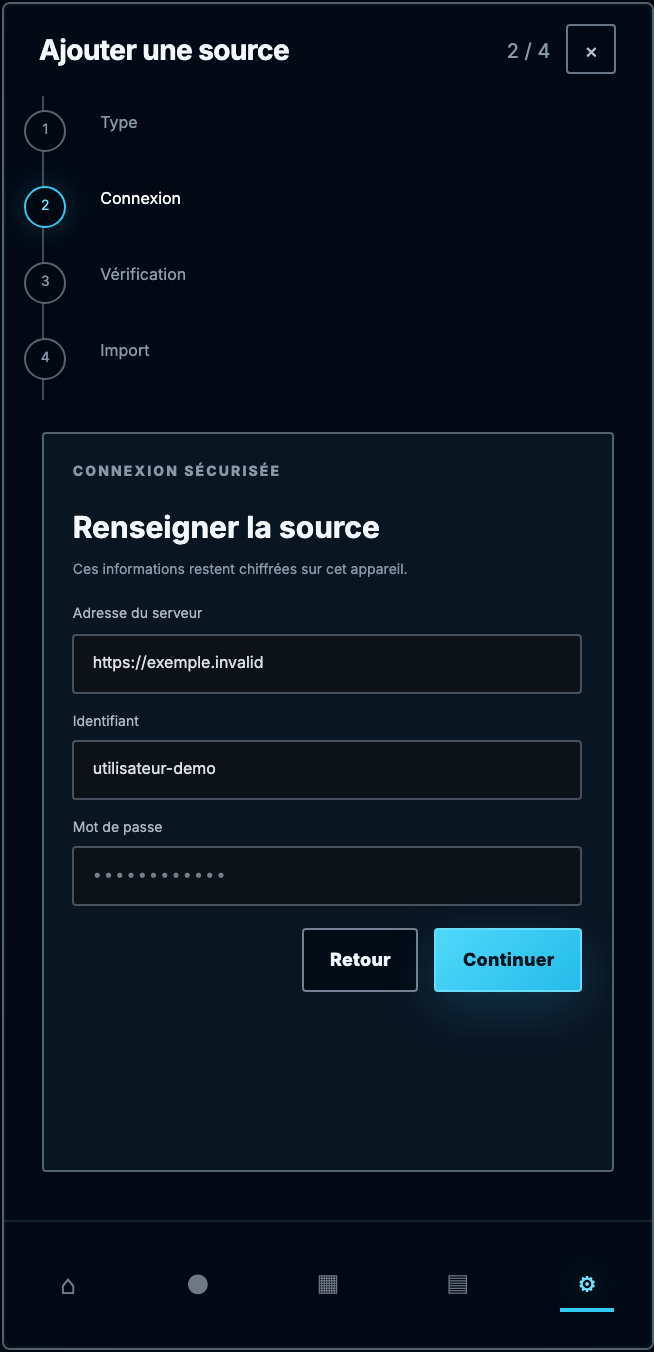Focus the Adresse du serveur field

tap(327, 663)
